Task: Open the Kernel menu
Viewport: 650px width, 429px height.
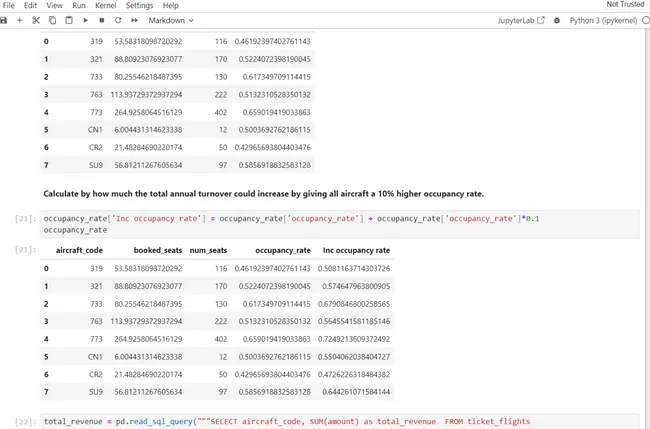Action: click(105, 6)
